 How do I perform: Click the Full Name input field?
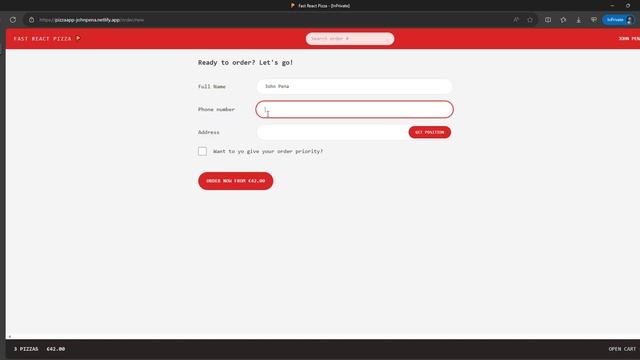point(354,86)
